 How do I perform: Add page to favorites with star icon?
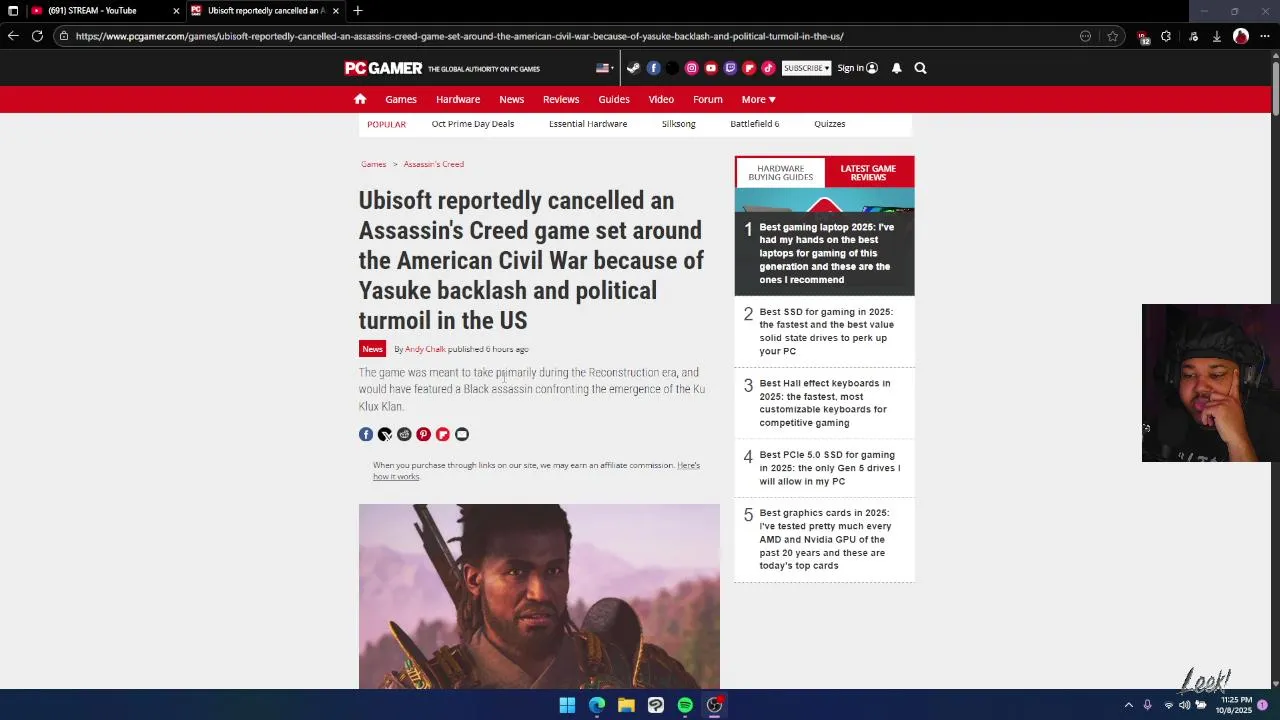tap(1112, 36)
